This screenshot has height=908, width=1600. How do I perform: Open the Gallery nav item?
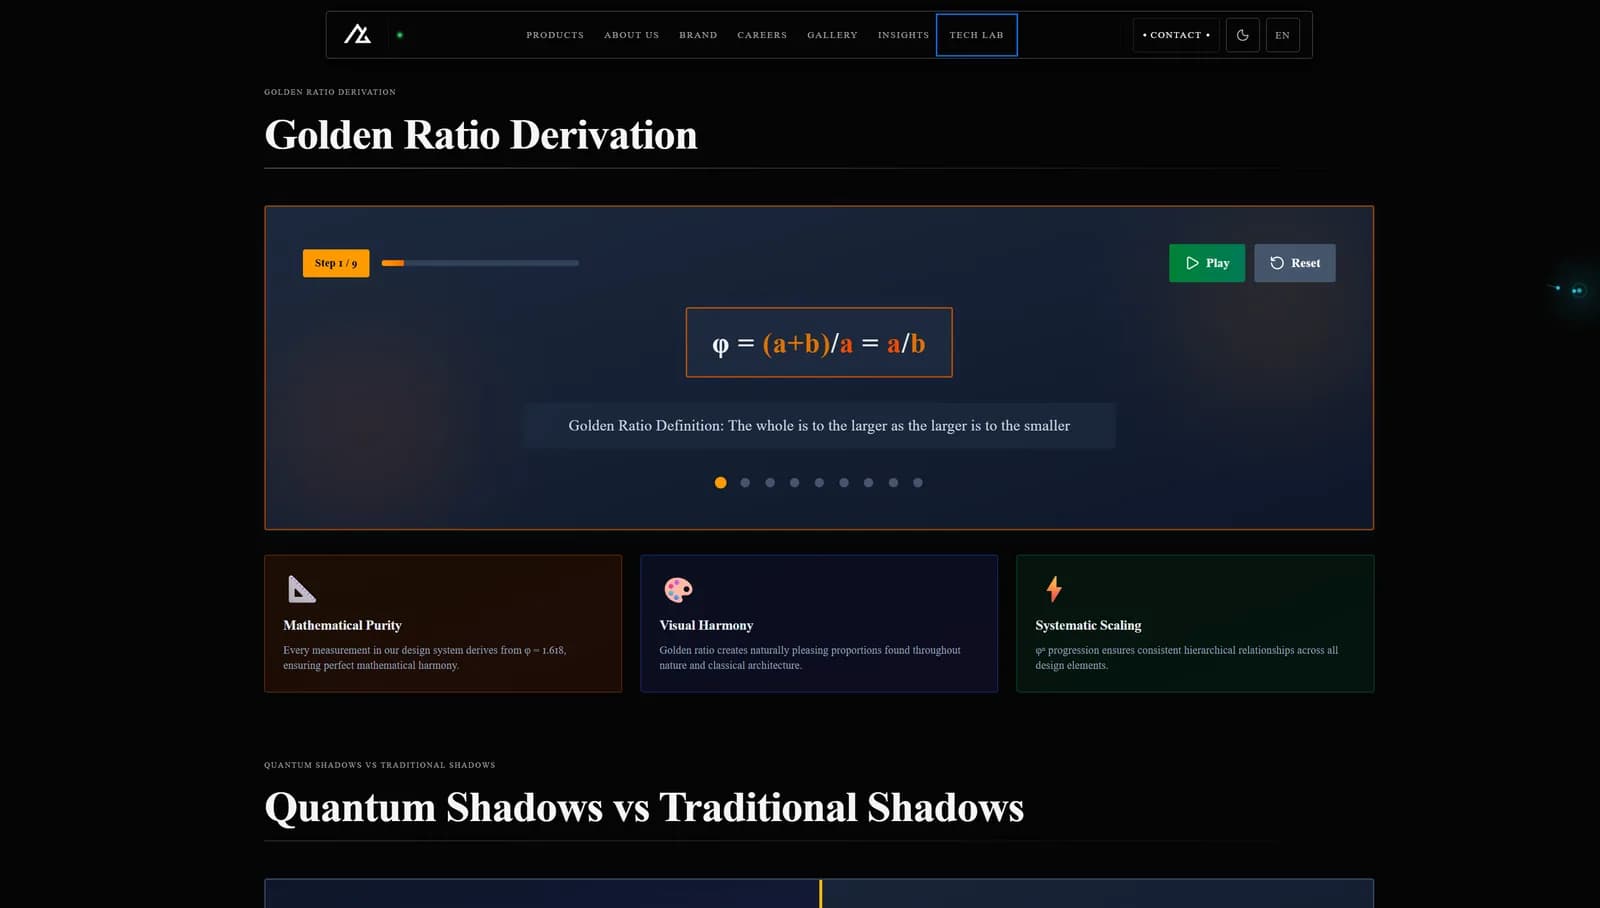(x=832, y=35)
